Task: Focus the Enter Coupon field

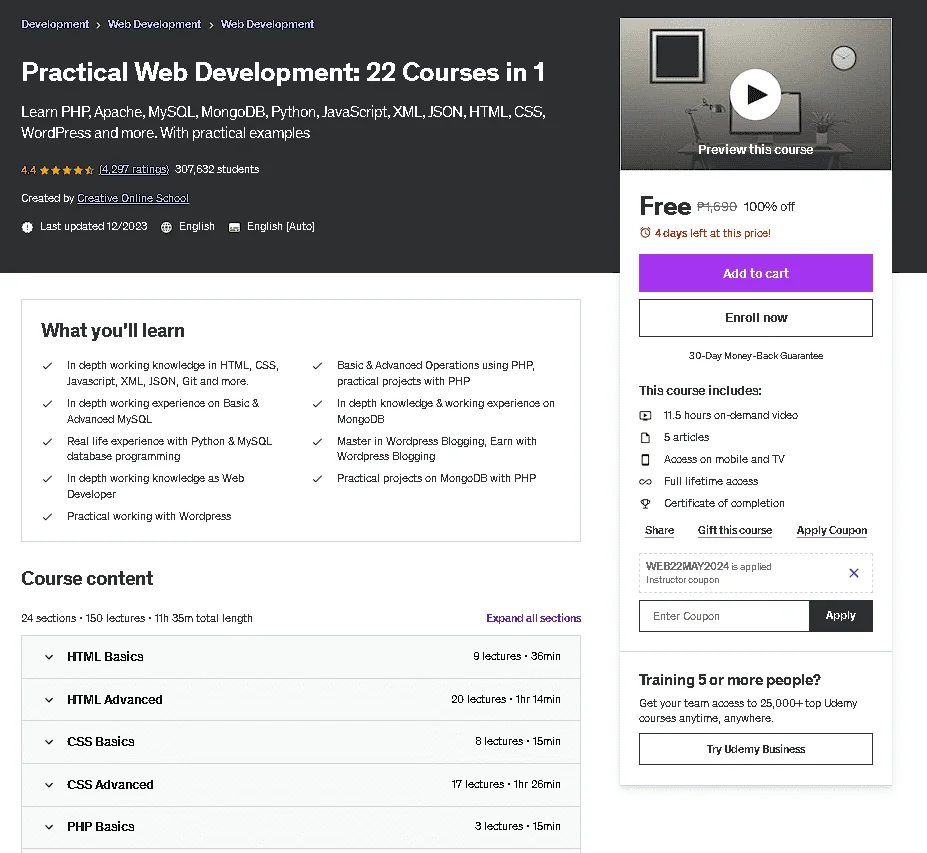Action: click(x=724, y=616)
